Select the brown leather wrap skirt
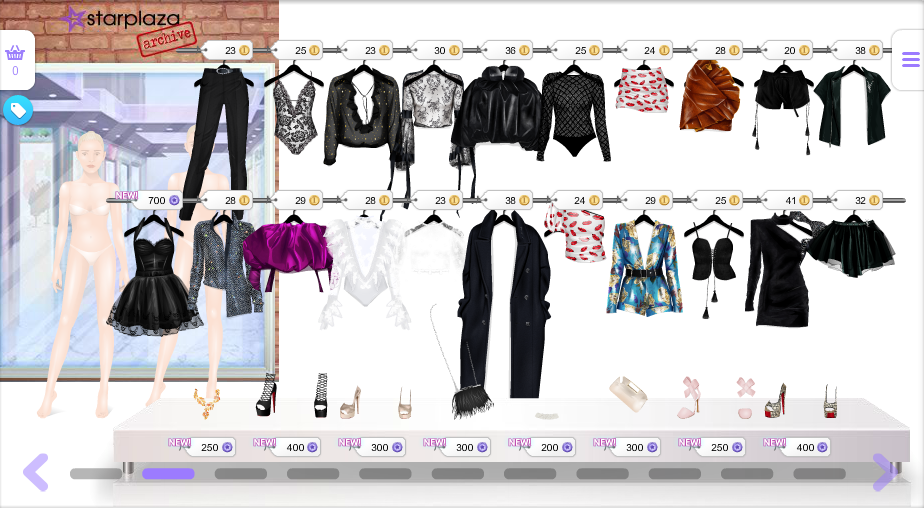This screenshot has height=508, width=924. (710, 96)
